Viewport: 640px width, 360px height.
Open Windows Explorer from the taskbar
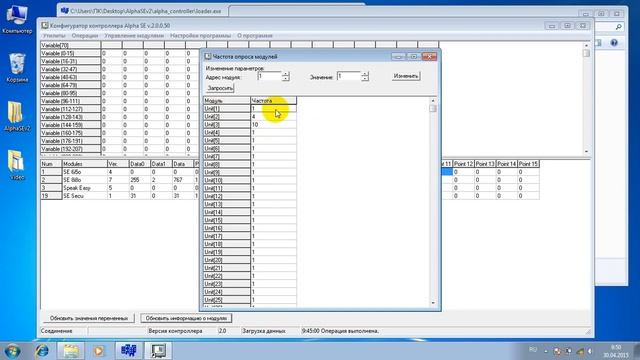tap(71, 351)
